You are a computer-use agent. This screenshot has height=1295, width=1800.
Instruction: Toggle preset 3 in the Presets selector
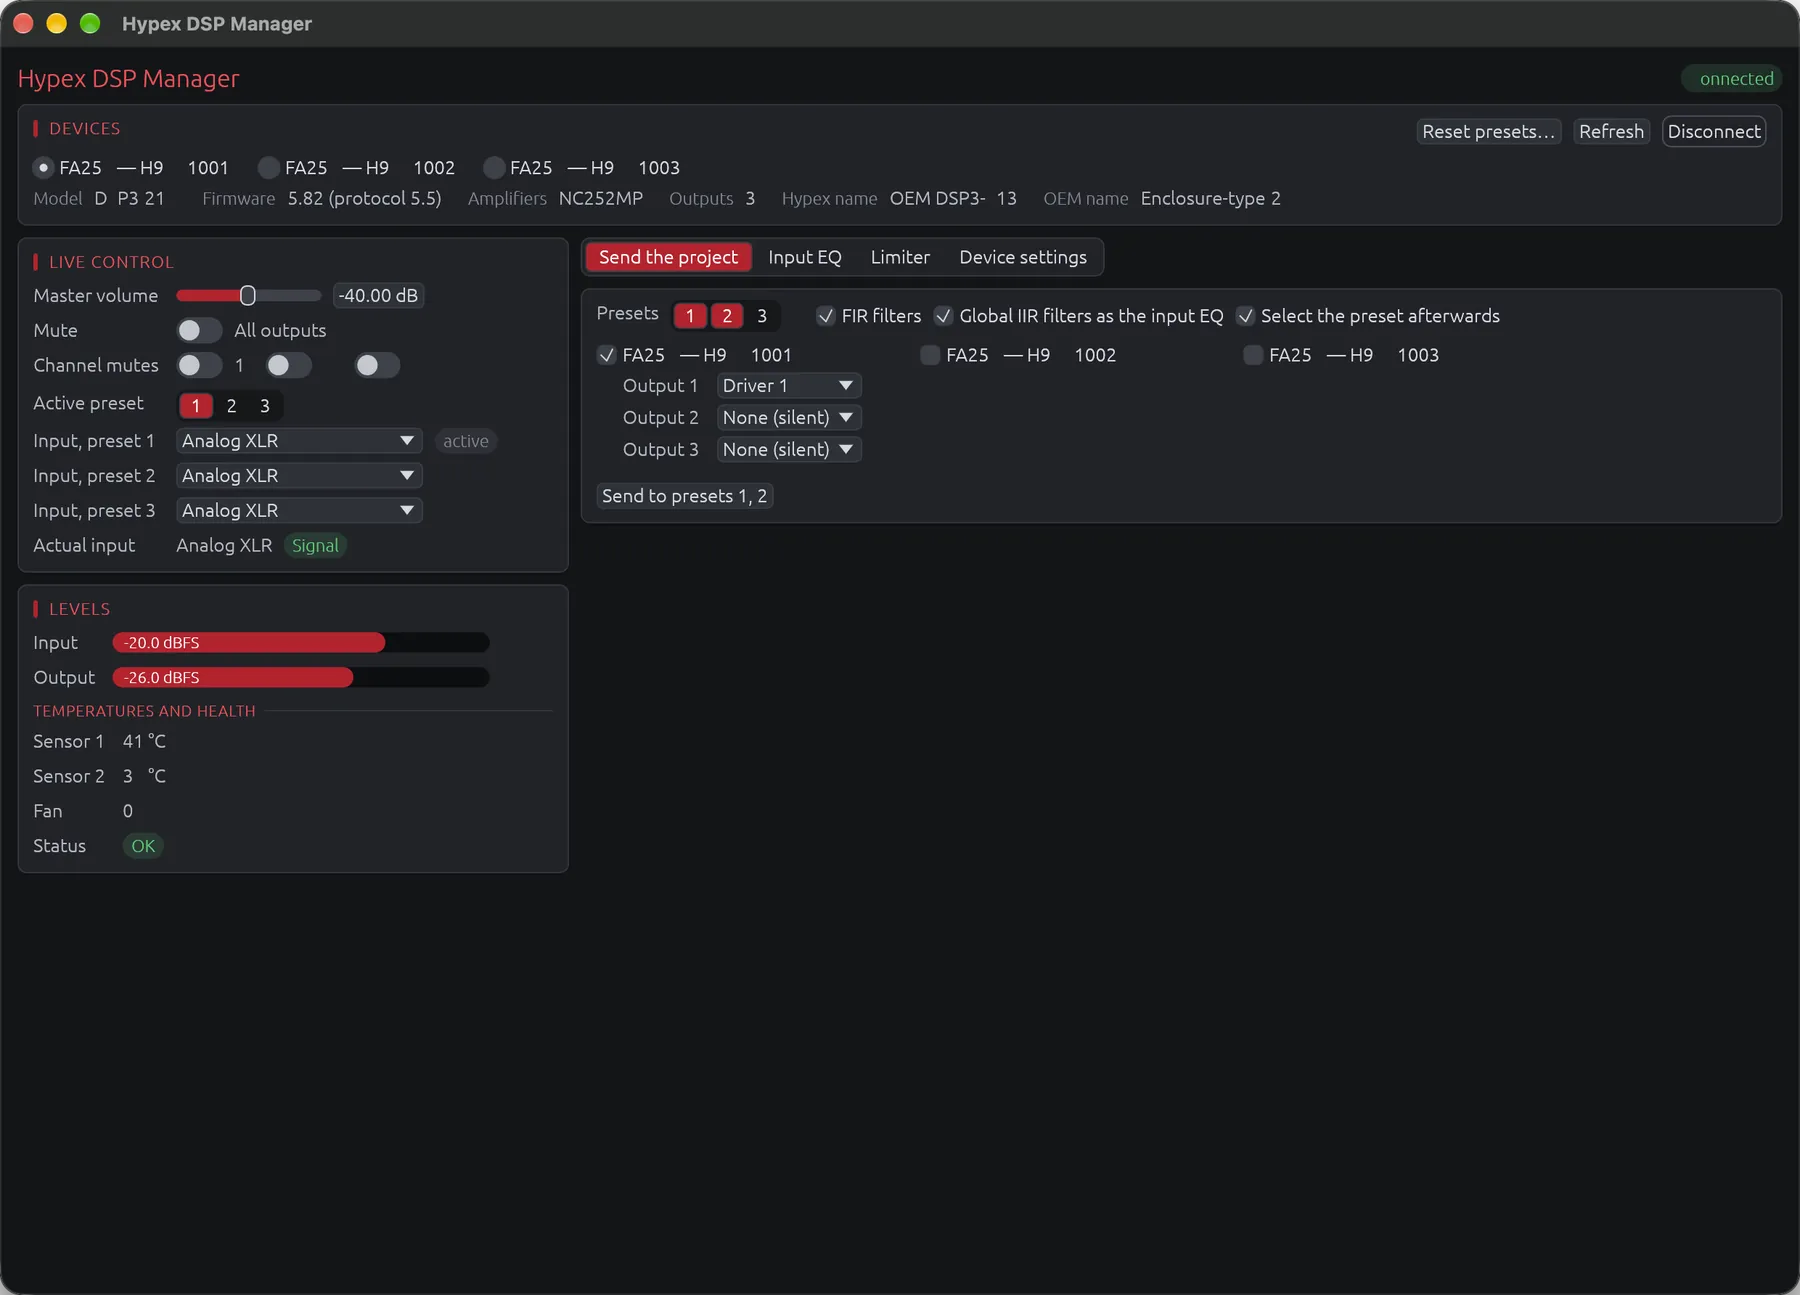tap(762, 316)
